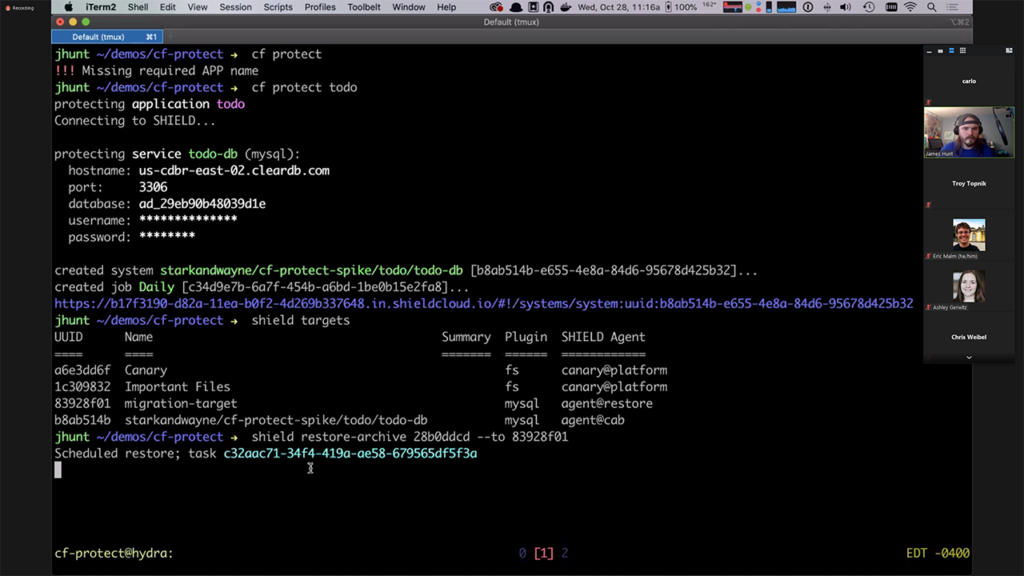Viewport: 1024px width, 576px height.
Task: Switch Zoom panel to stacked strip view
Action: tap(952, 50)
